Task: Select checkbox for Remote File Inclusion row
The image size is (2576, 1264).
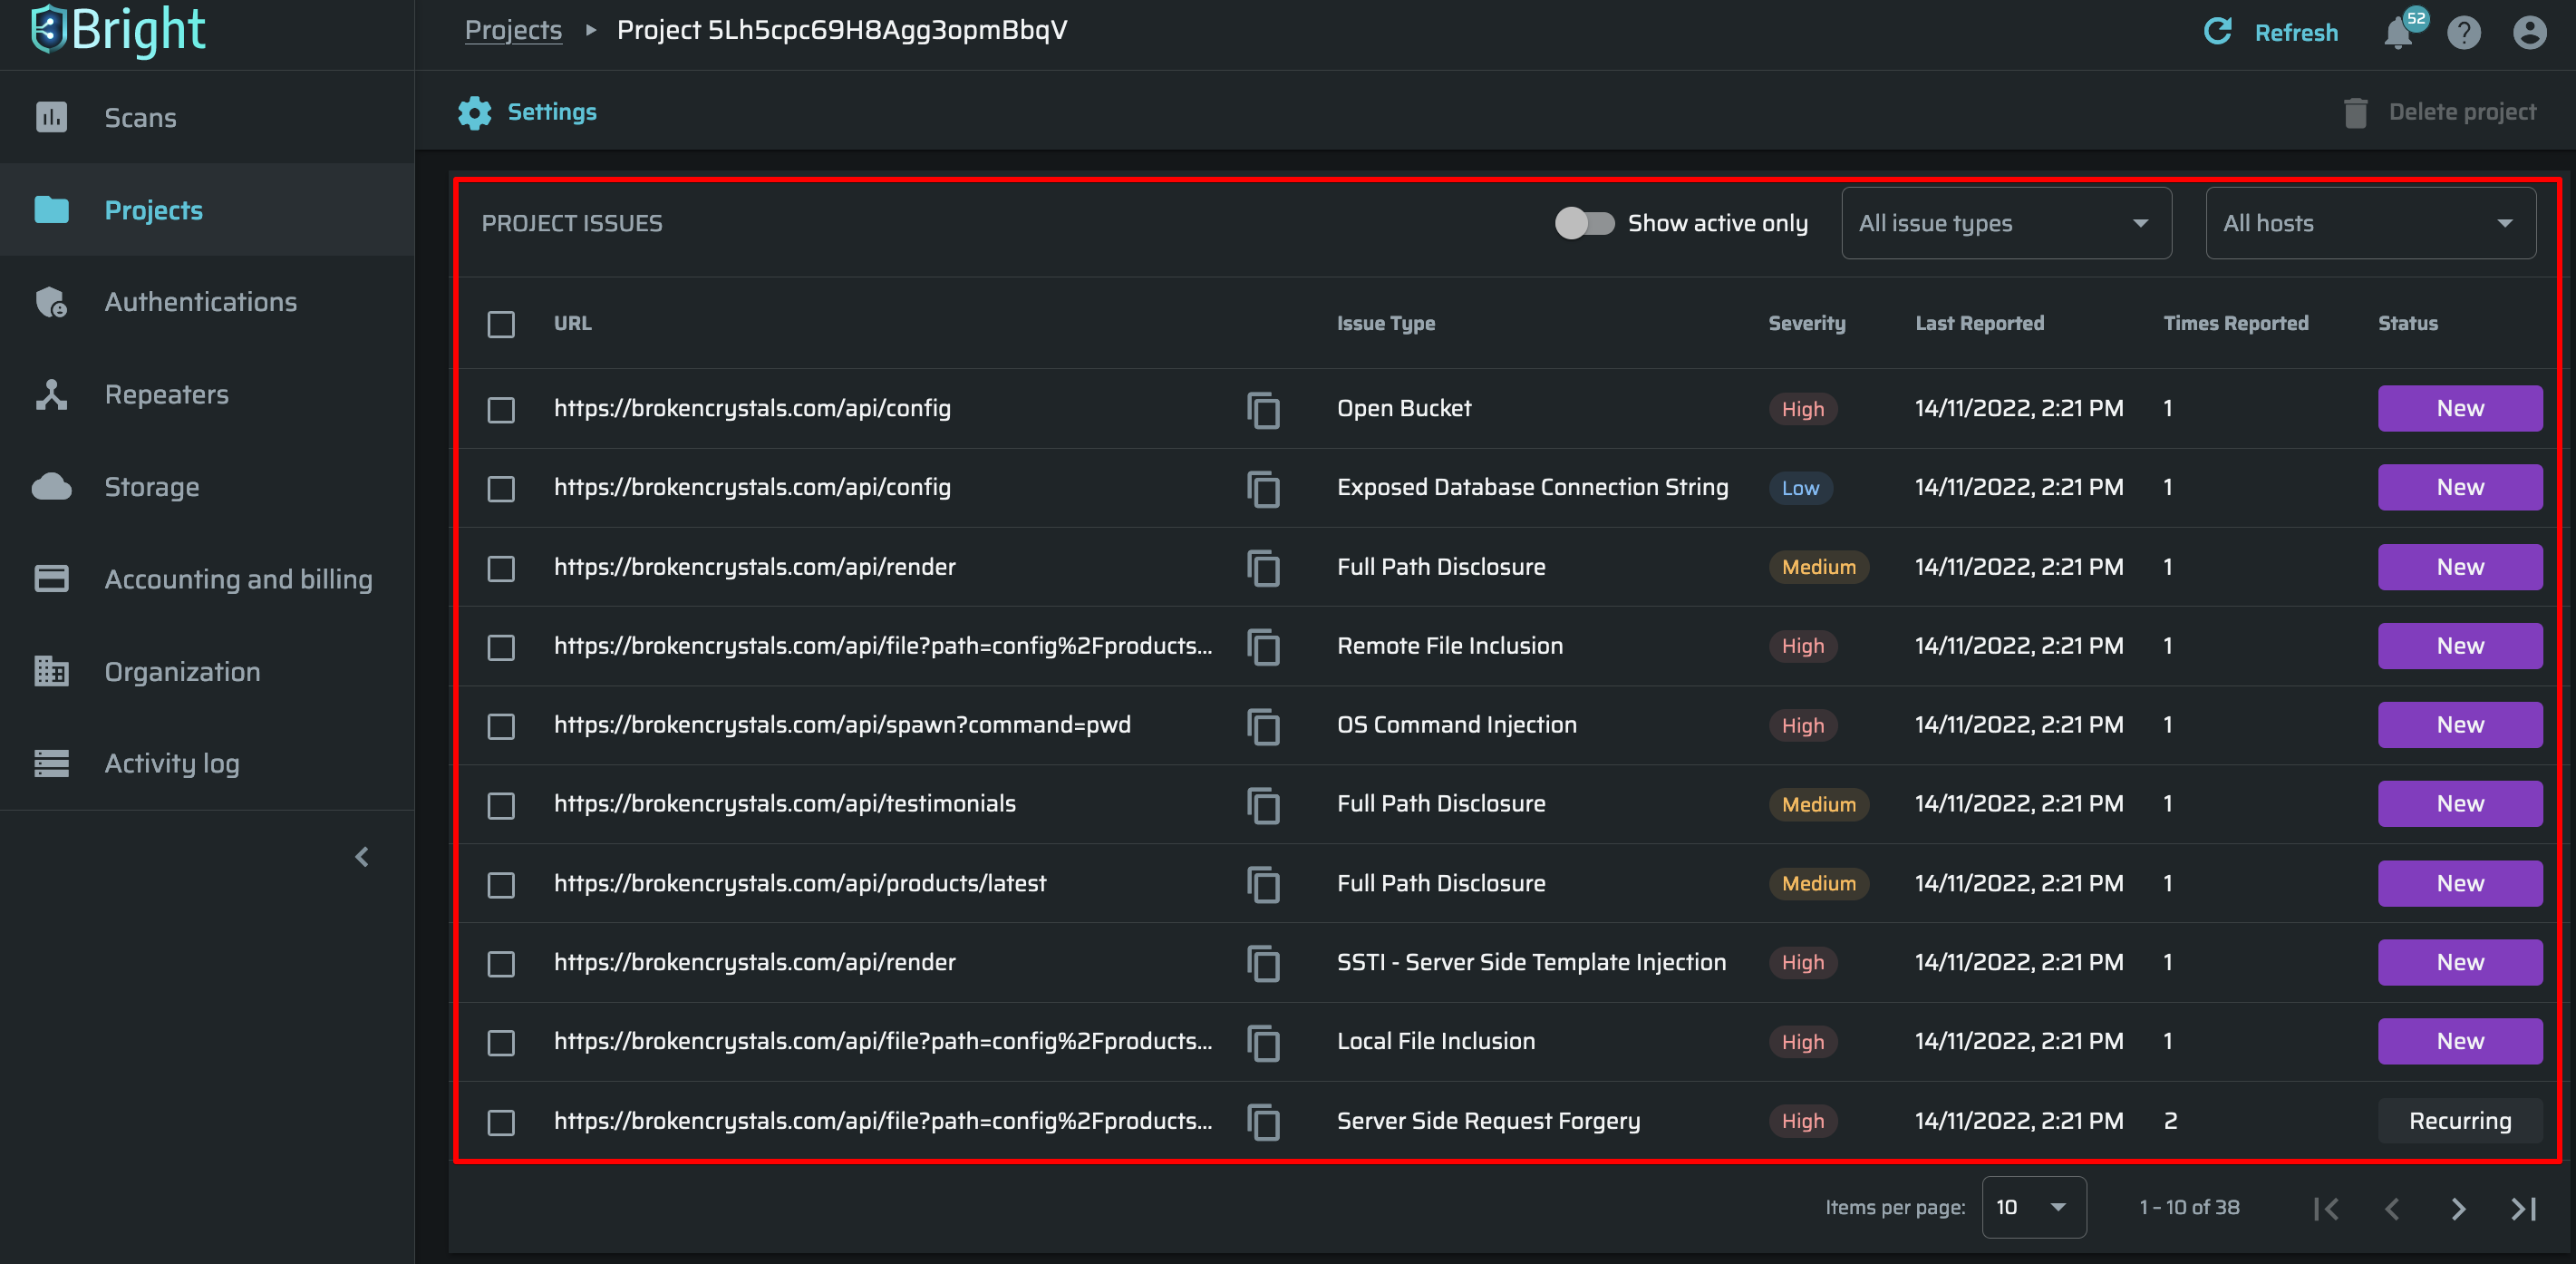Action: point(501,647)
